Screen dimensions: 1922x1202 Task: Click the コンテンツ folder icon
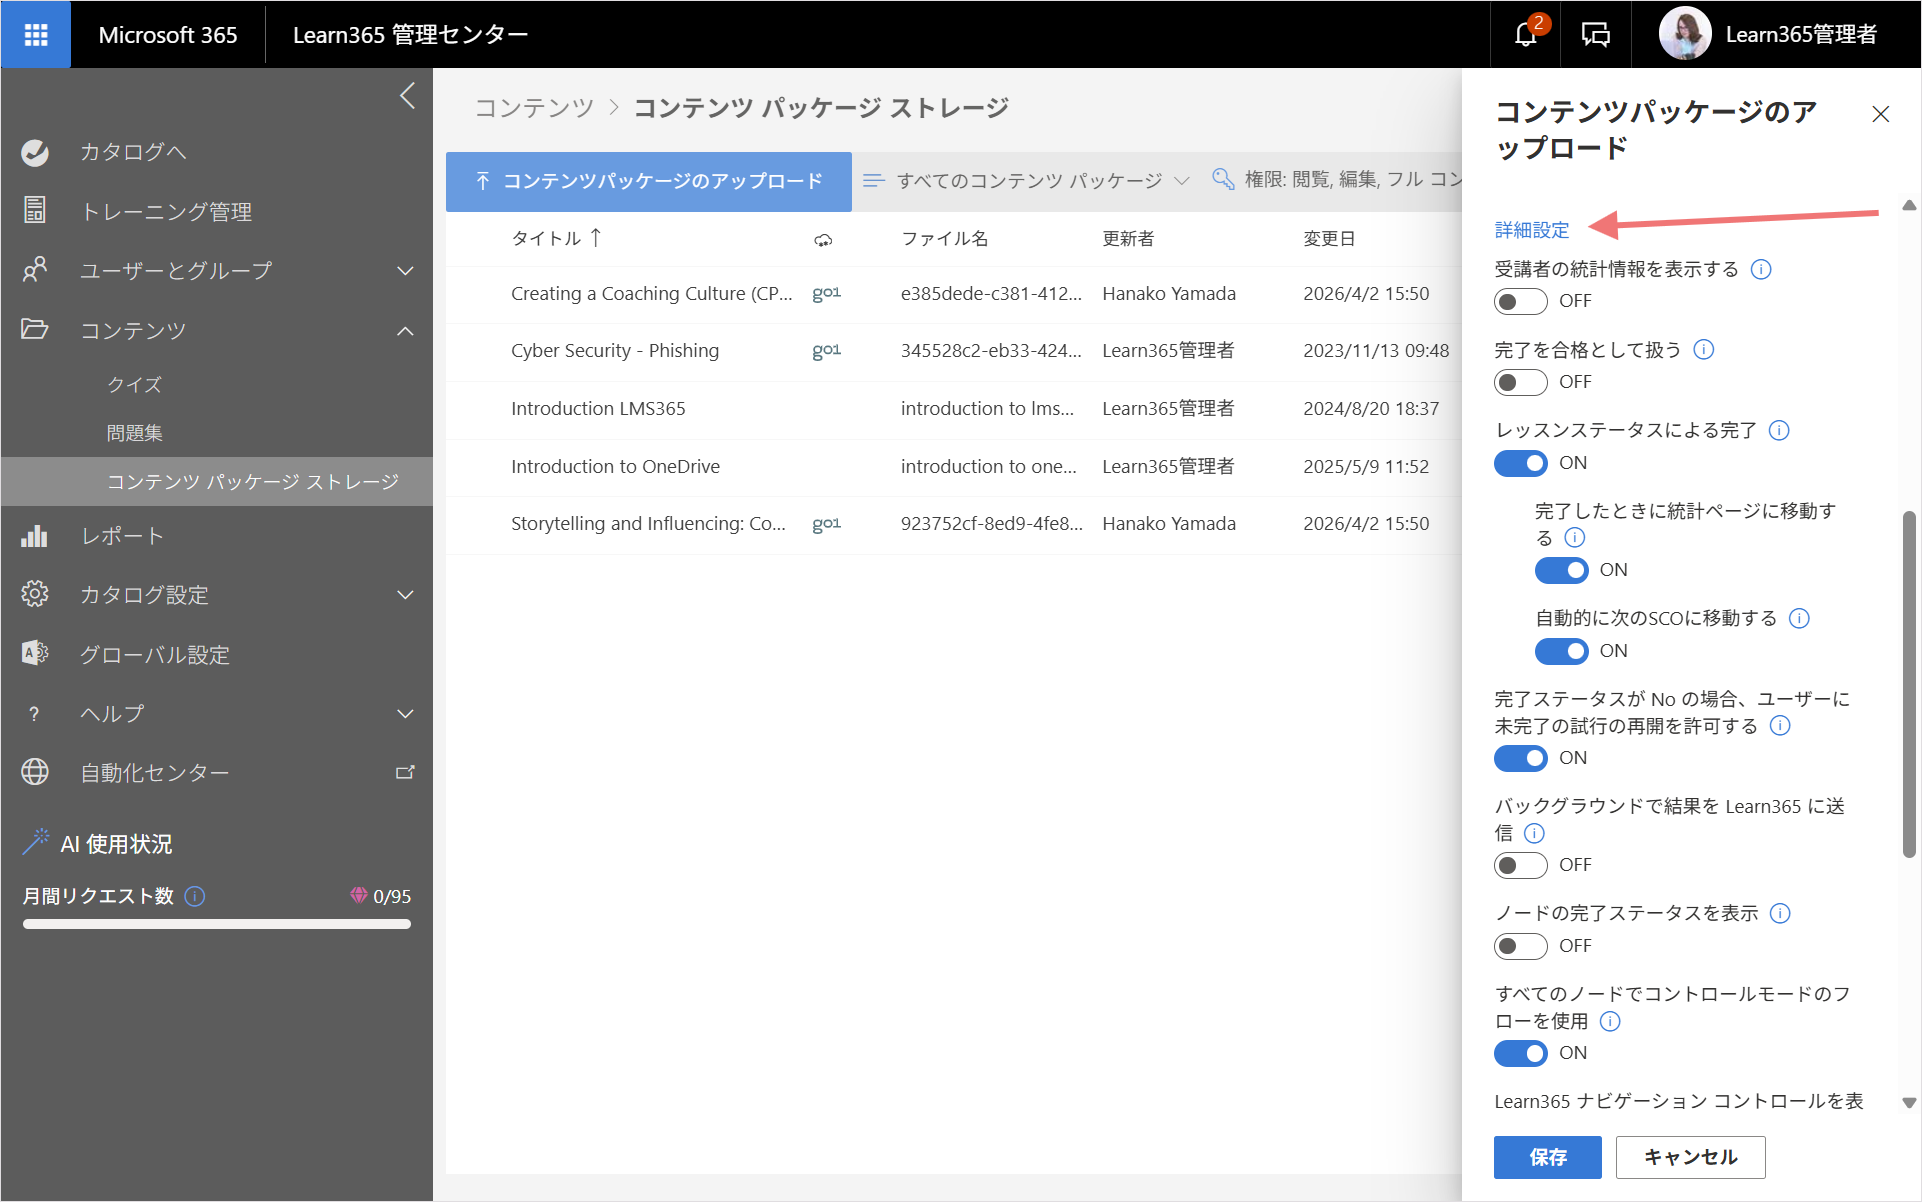pos(35,329)
